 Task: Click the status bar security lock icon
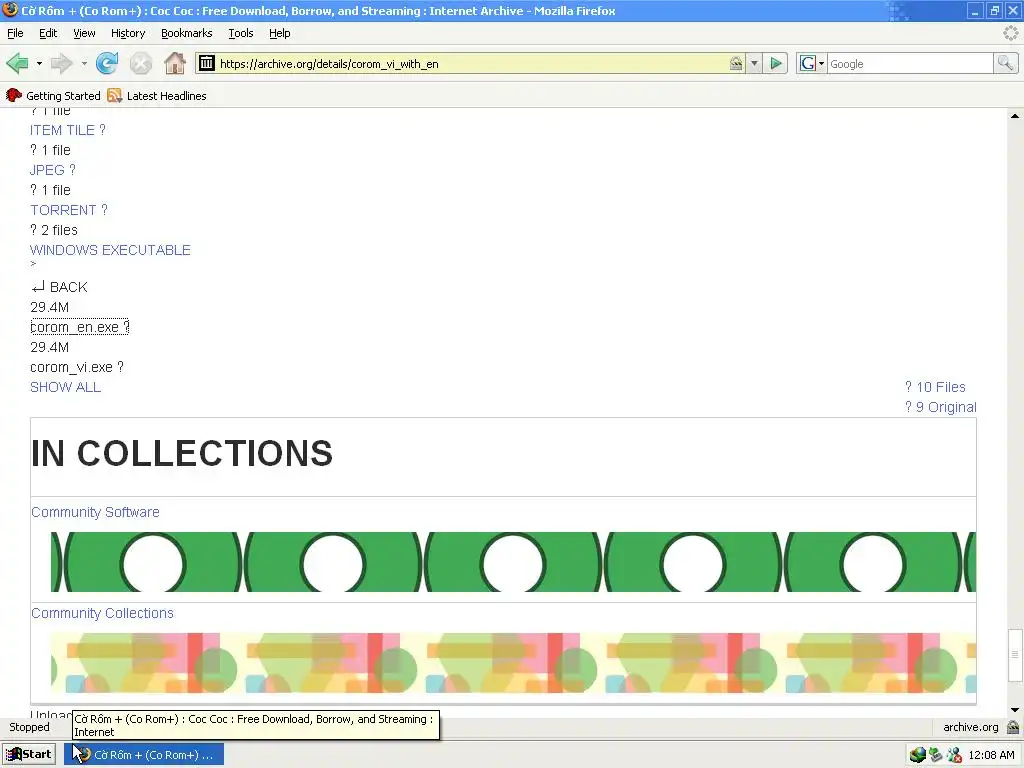1013,727
